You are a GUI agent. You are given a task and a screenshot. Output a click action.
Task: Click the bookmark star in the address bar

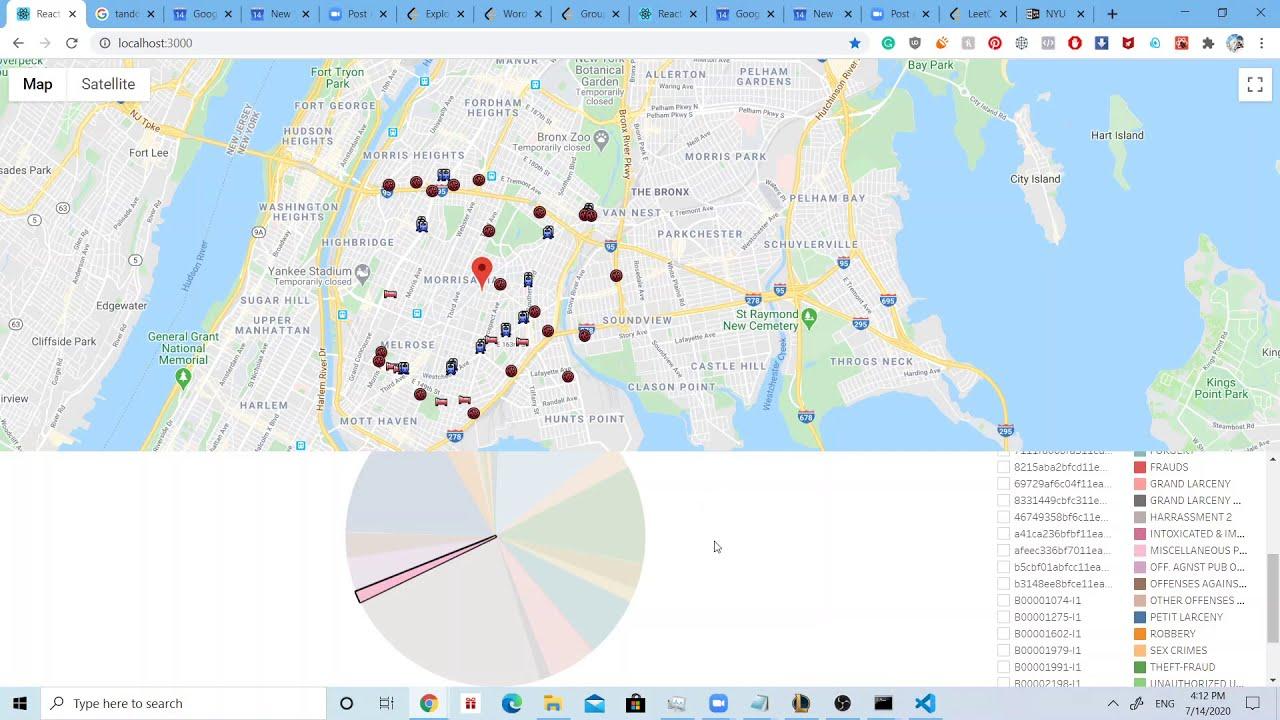pos(853,43)
